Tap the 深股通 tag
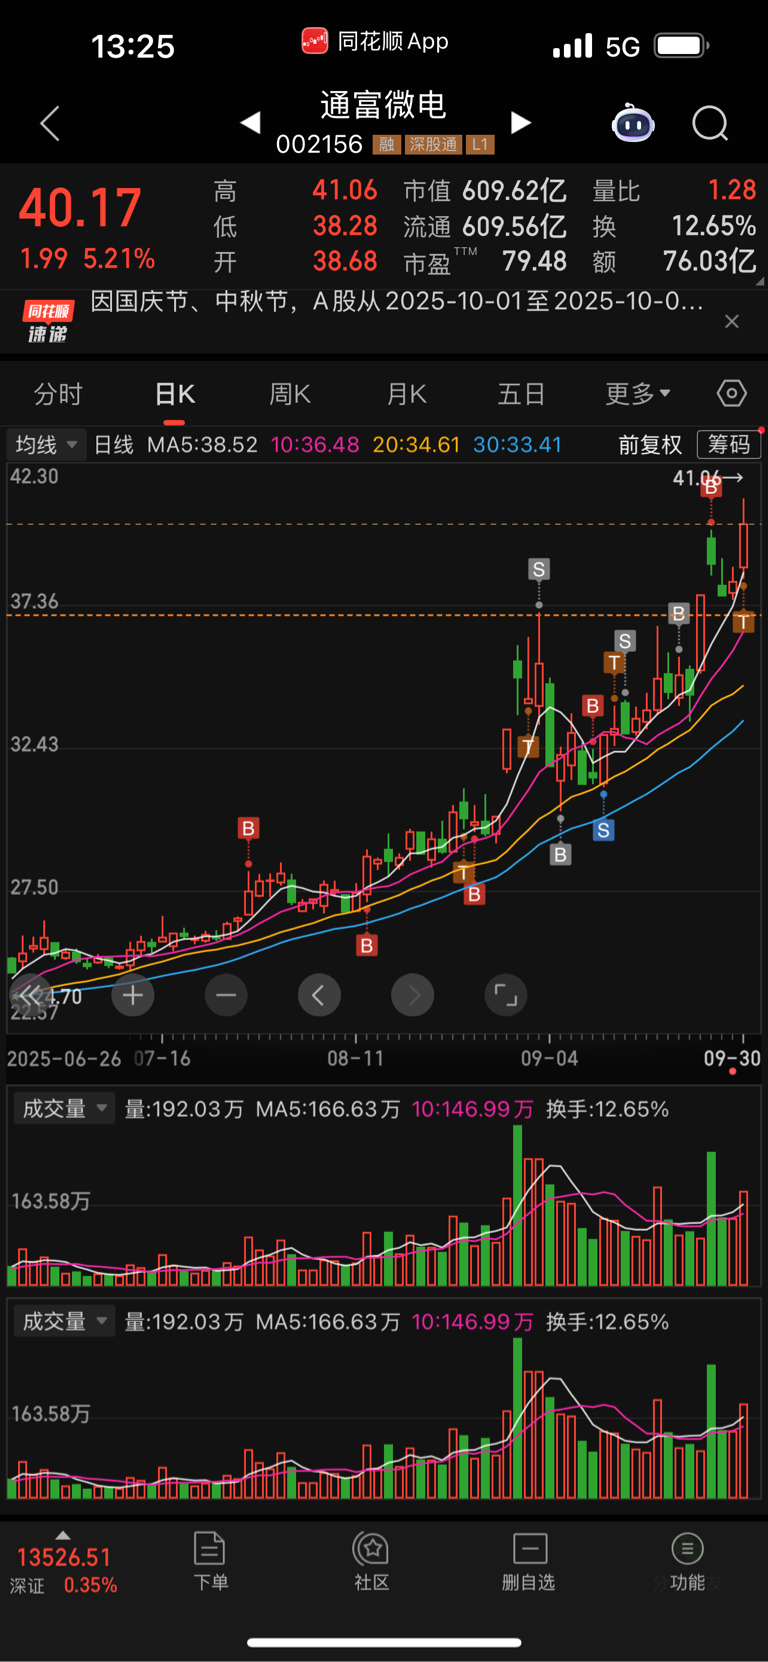The width and height of the screenshot is (768, 1662). coord(433,145)
